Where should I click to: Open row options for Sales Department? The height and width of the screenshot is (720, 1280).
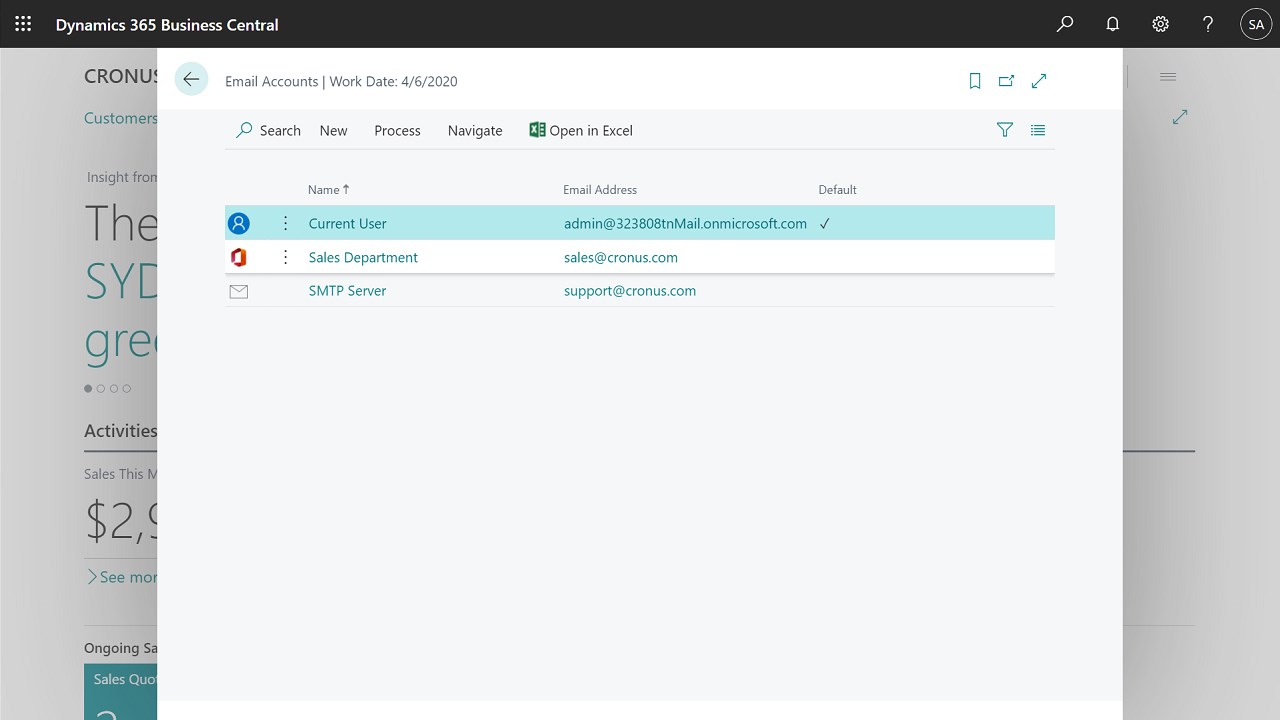click(285, 257)
